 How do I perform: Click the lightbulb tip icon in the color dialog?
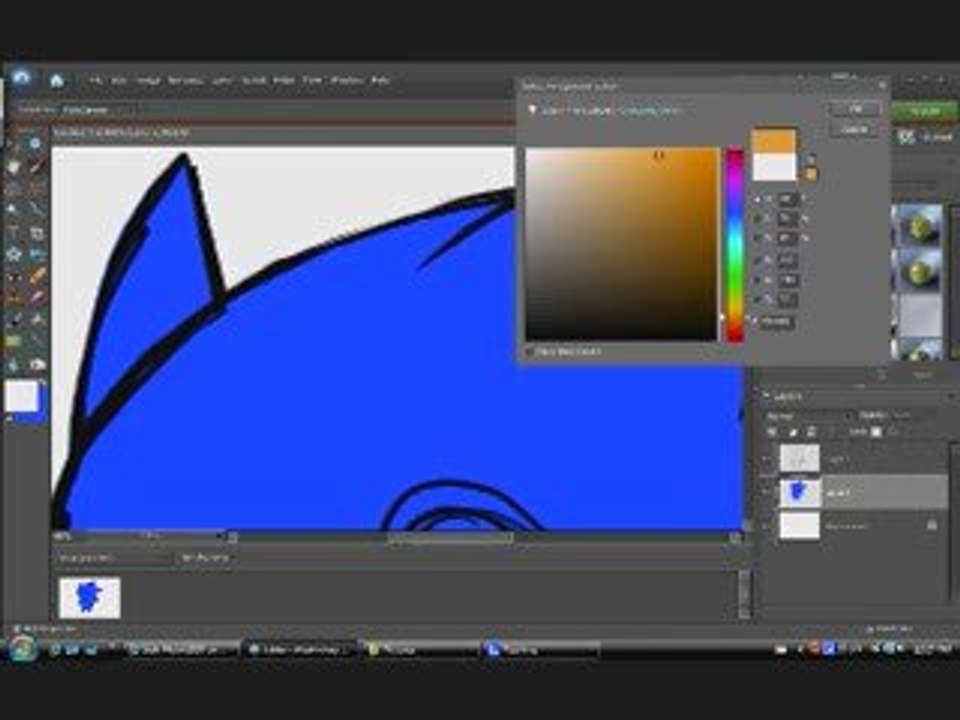[x=532, y=110]
